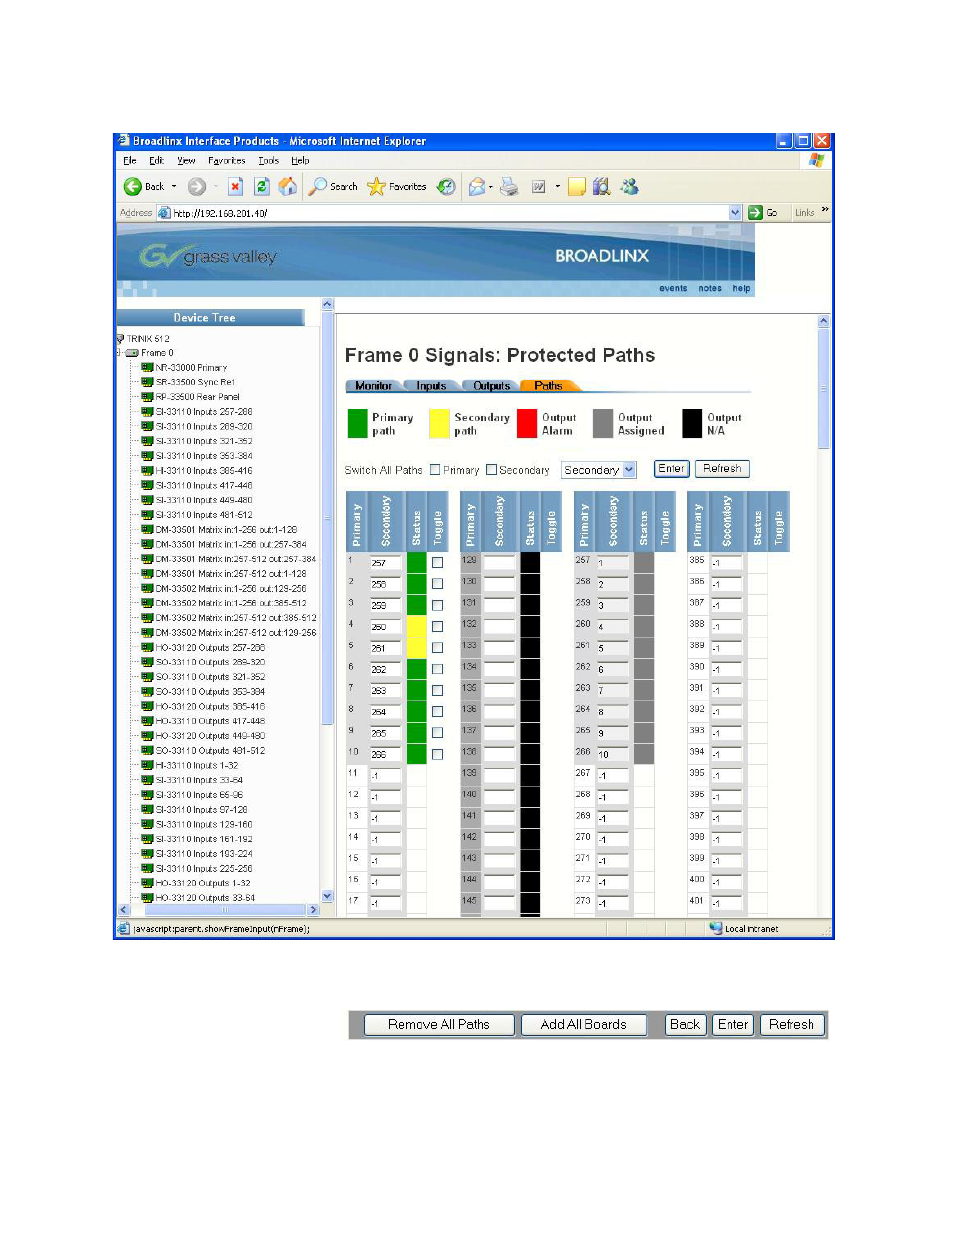Toggle checkbox for primary path 3
The height and width of the screenshot is (1235, 954).
point(437,605)
